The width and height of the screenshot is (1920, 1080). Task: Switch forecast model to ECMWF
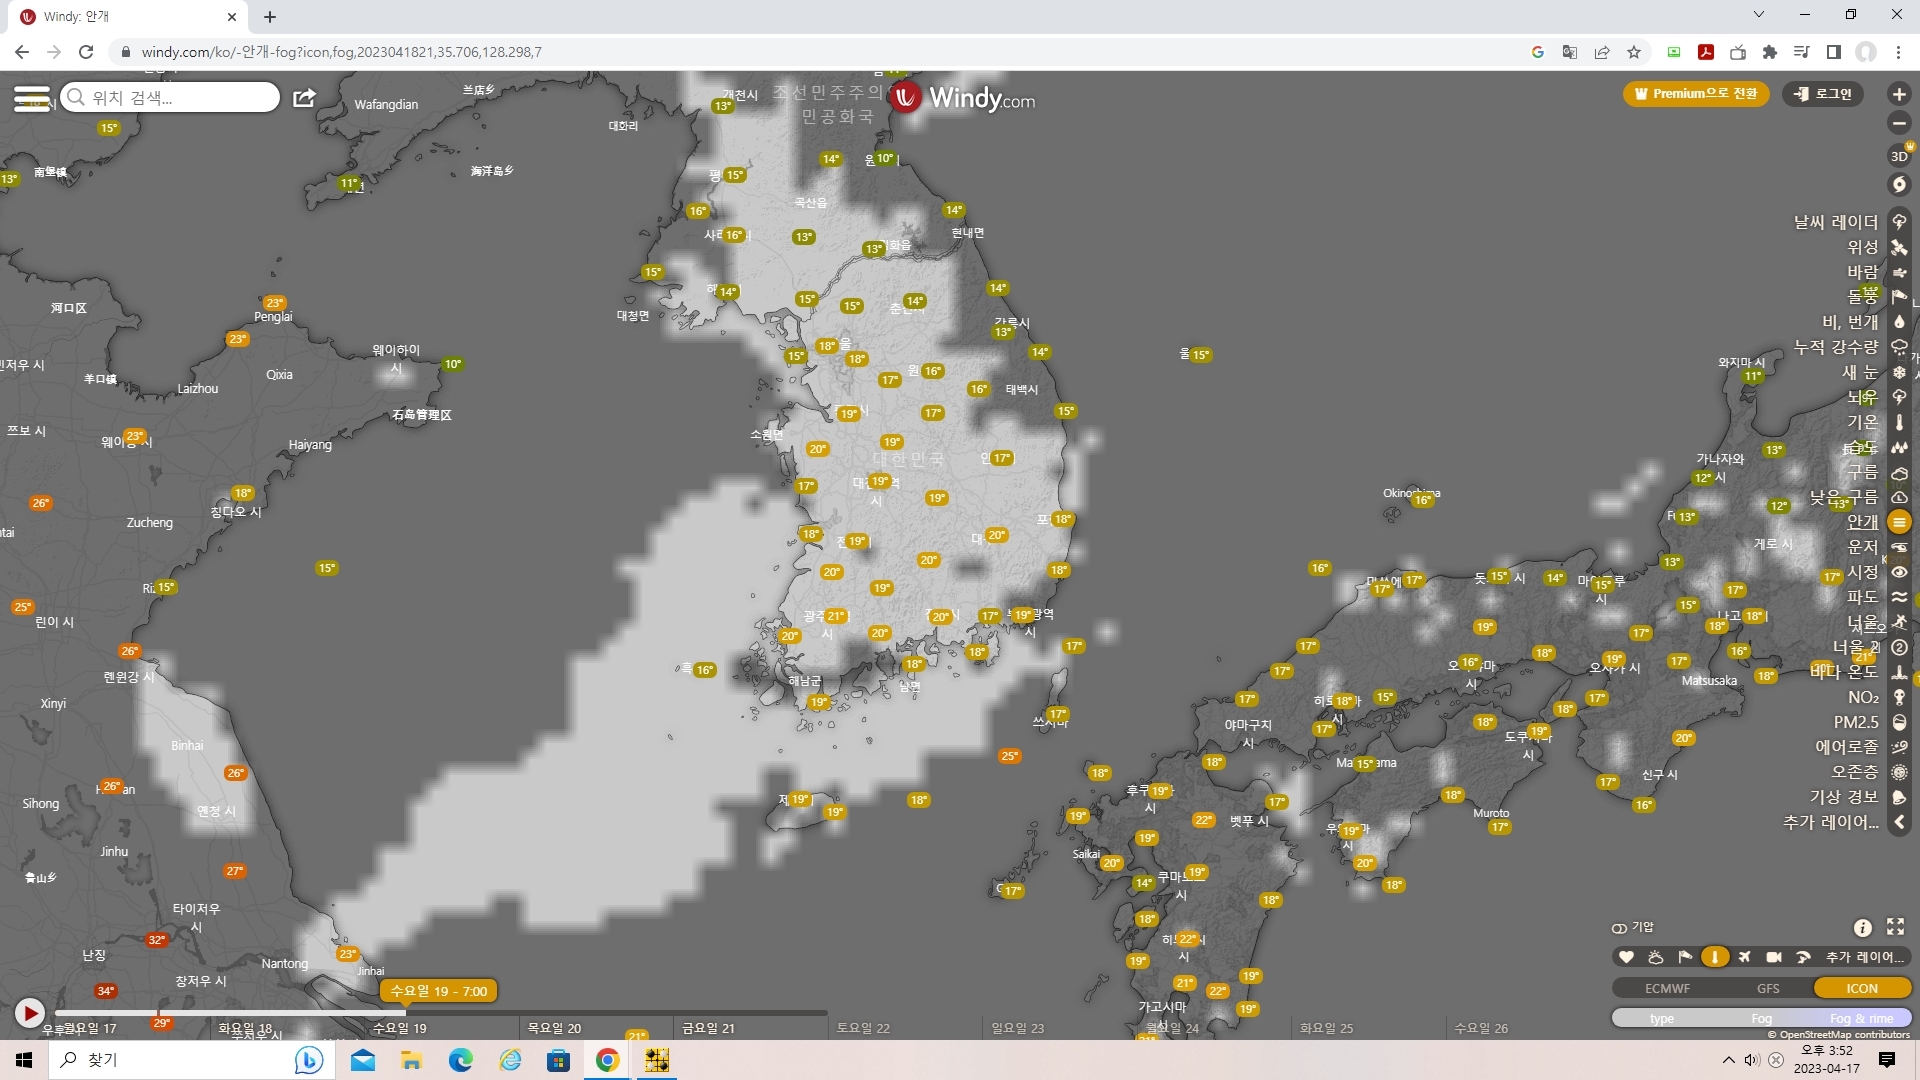pyautogui.click(x=1667, y=988)
